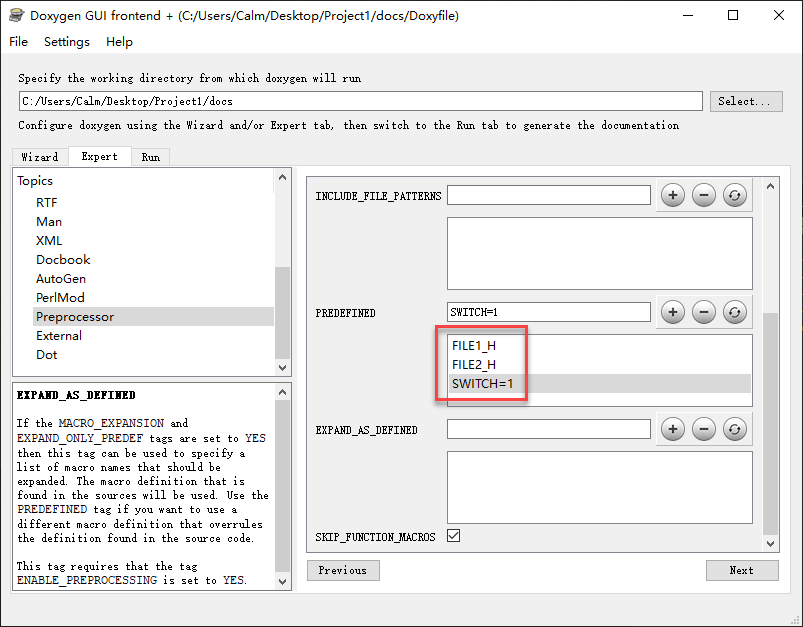
Task: Click the Topics header in tree
Action: [35, 180]
